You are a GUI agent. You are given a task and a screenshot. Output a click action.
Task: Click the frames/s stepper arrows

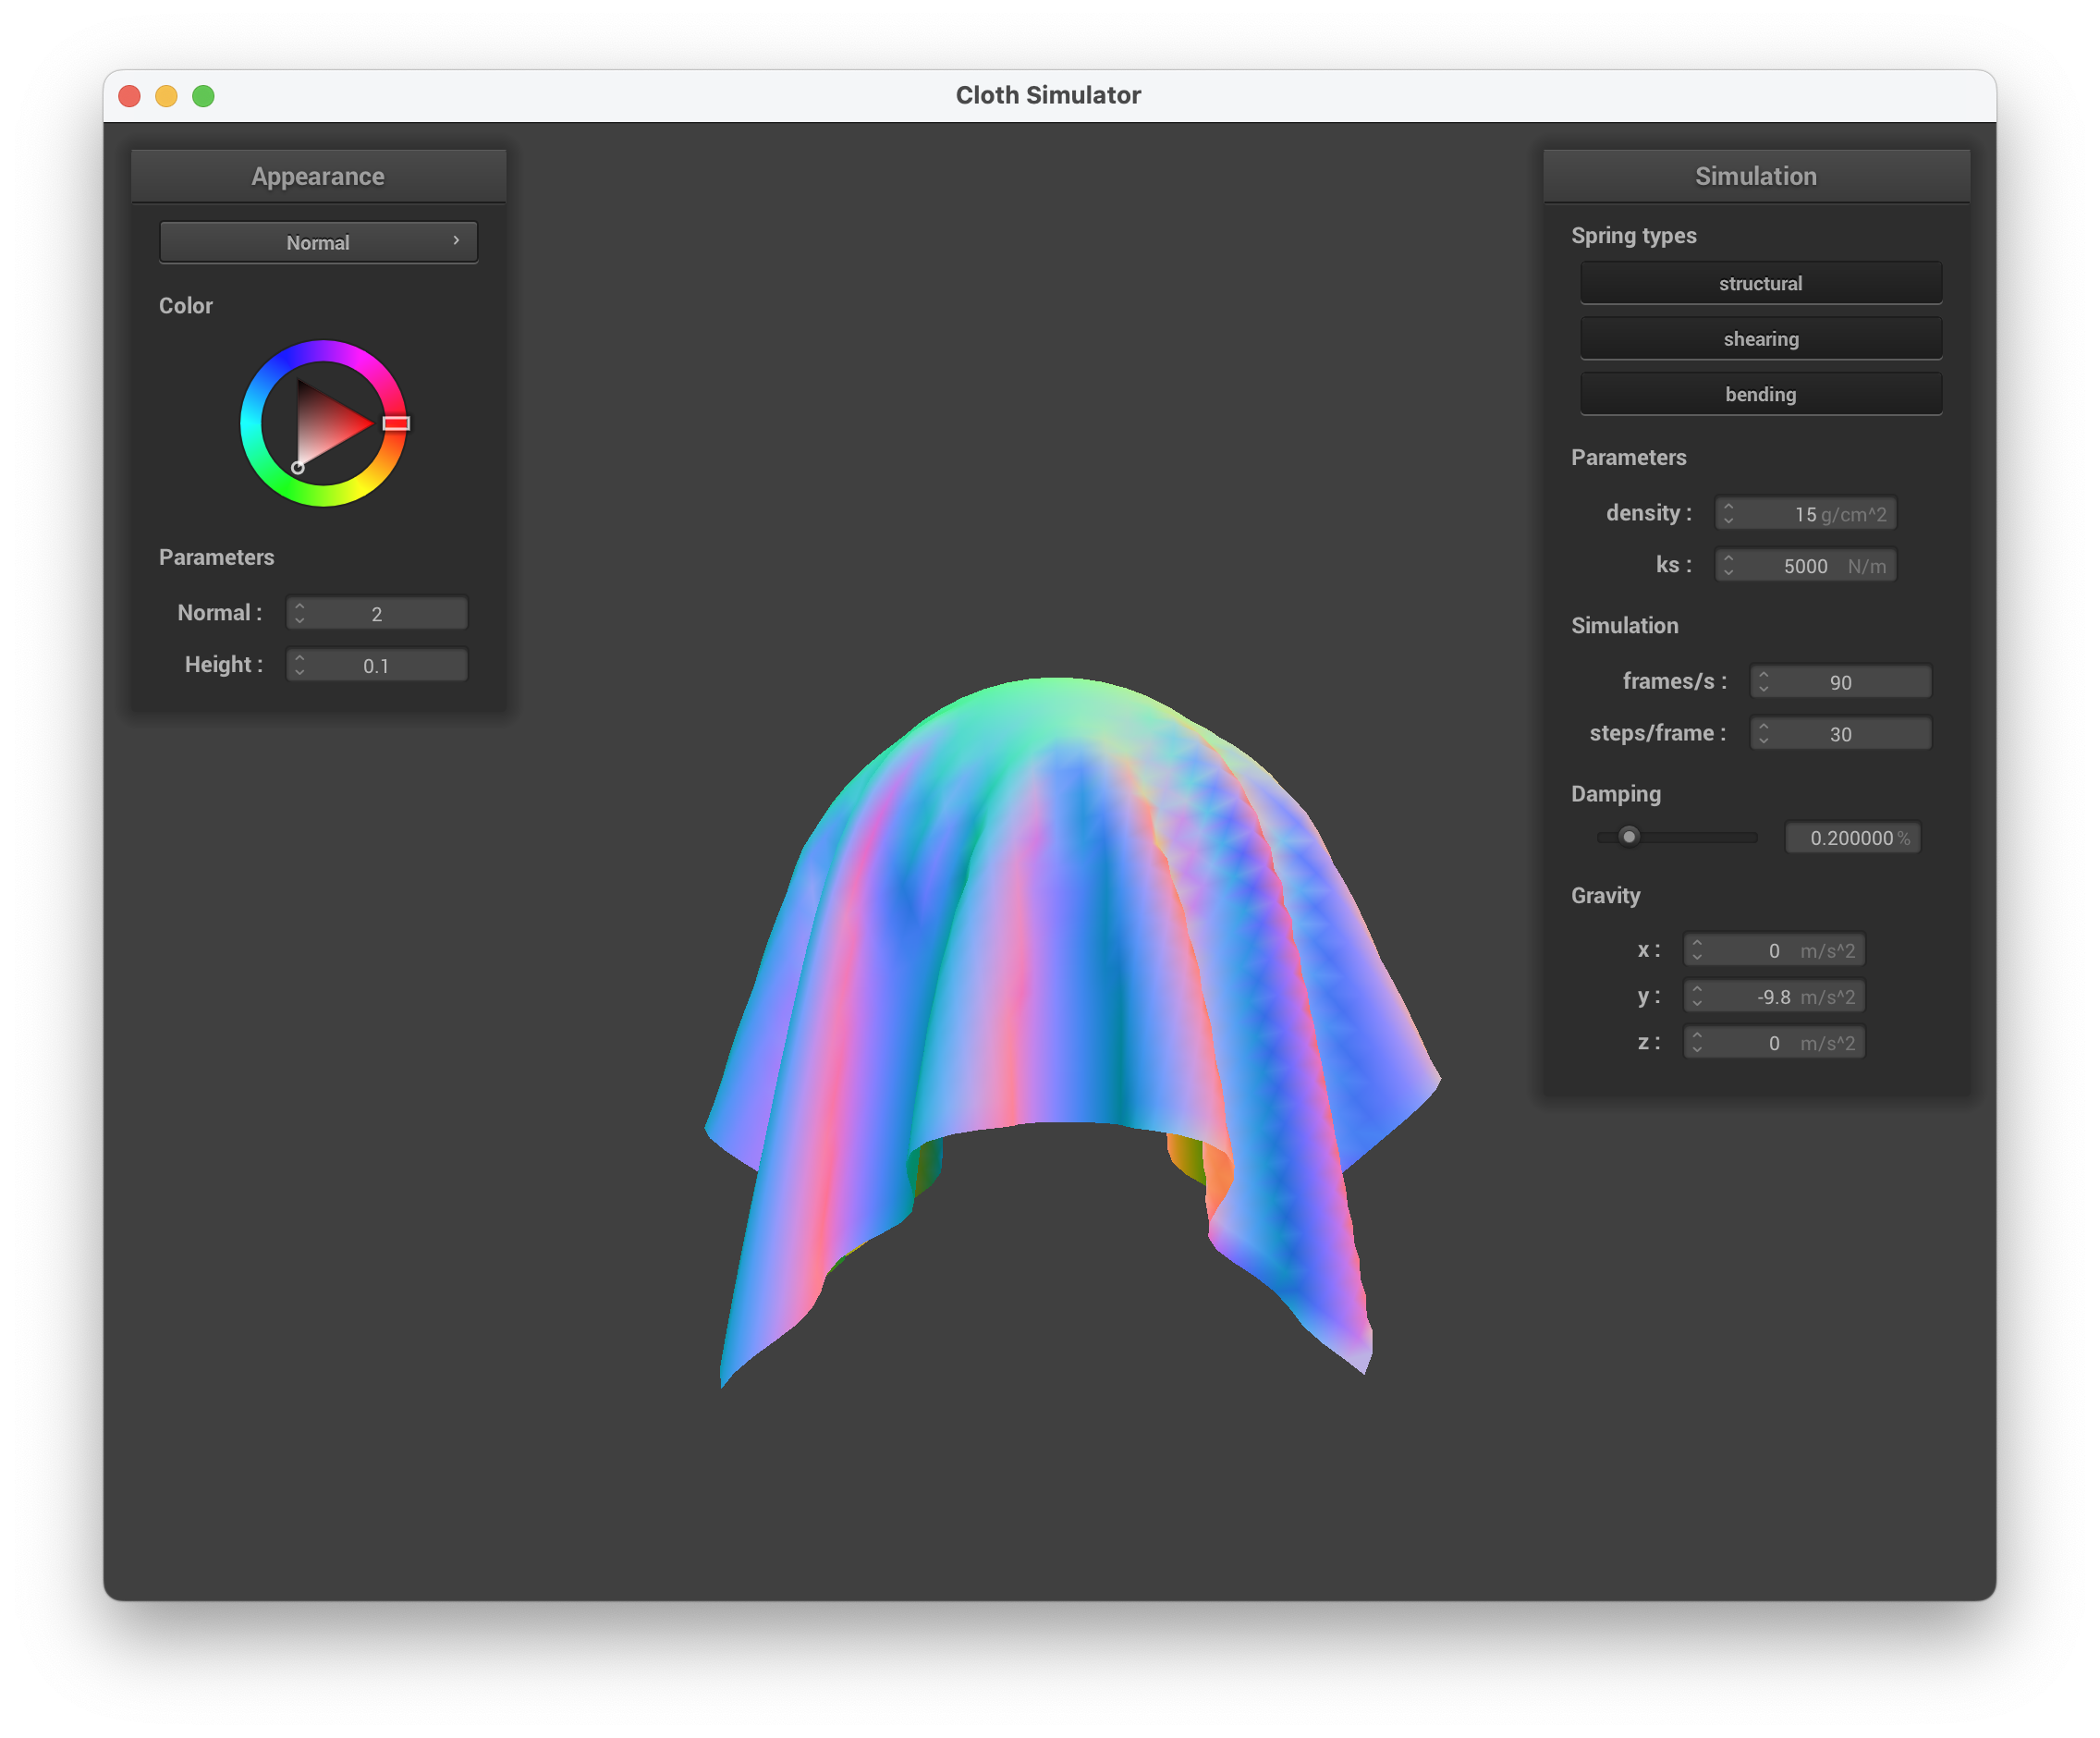1763,682
